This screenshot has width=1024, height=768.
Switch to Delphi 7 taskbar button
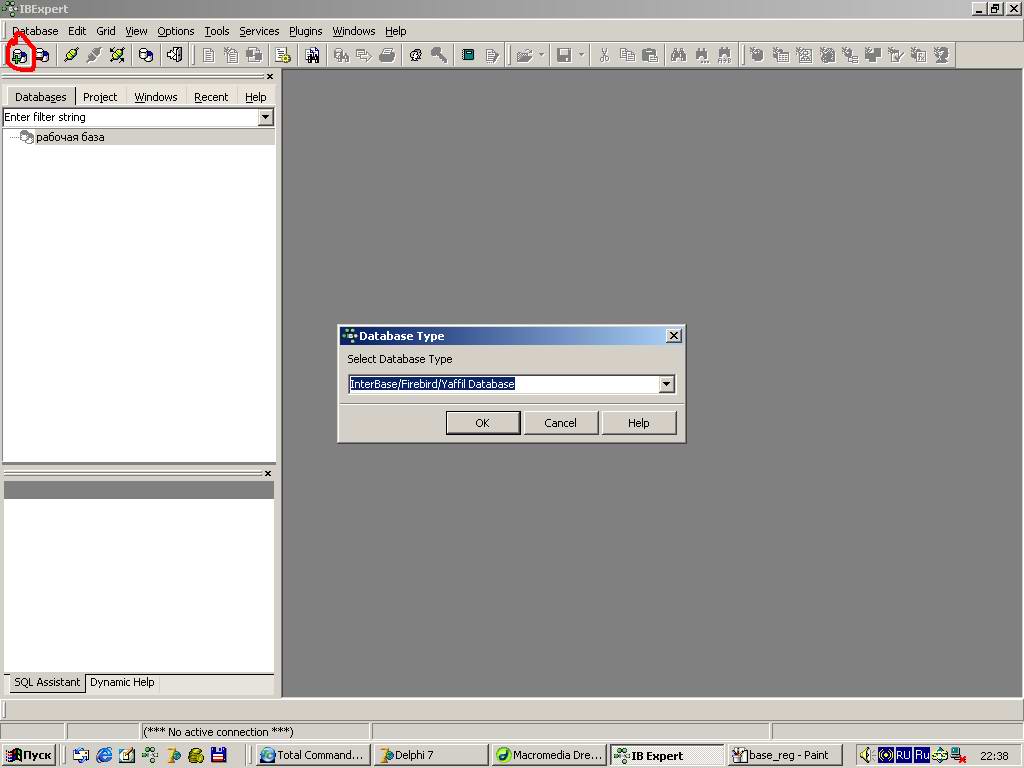(x=432, y=755)
